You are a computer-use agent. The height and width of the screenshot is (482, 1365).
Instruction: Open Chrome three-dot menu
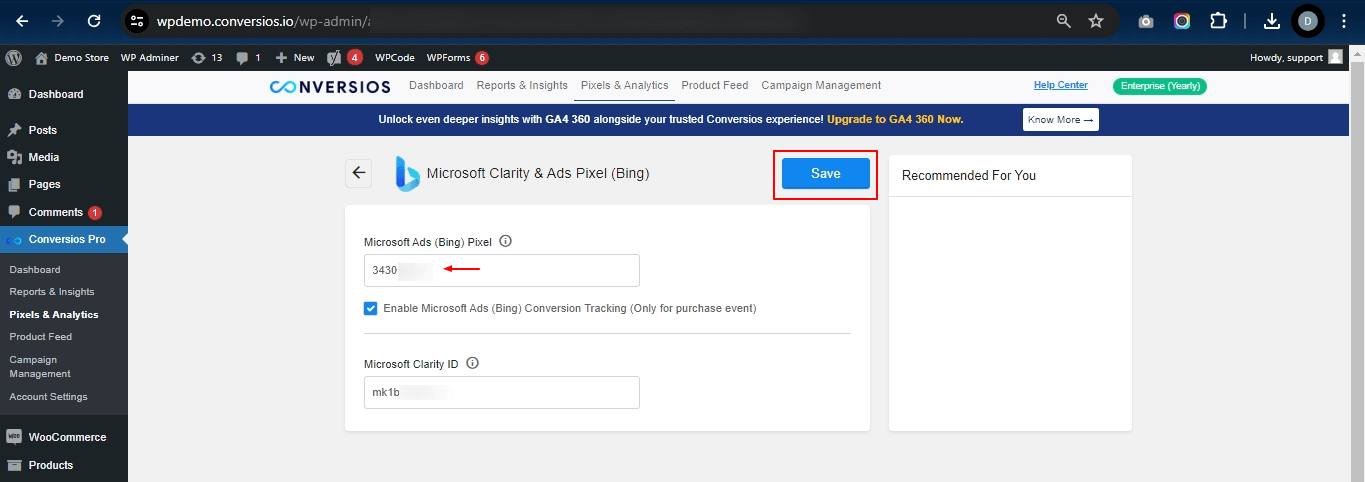pos(1344,20)
